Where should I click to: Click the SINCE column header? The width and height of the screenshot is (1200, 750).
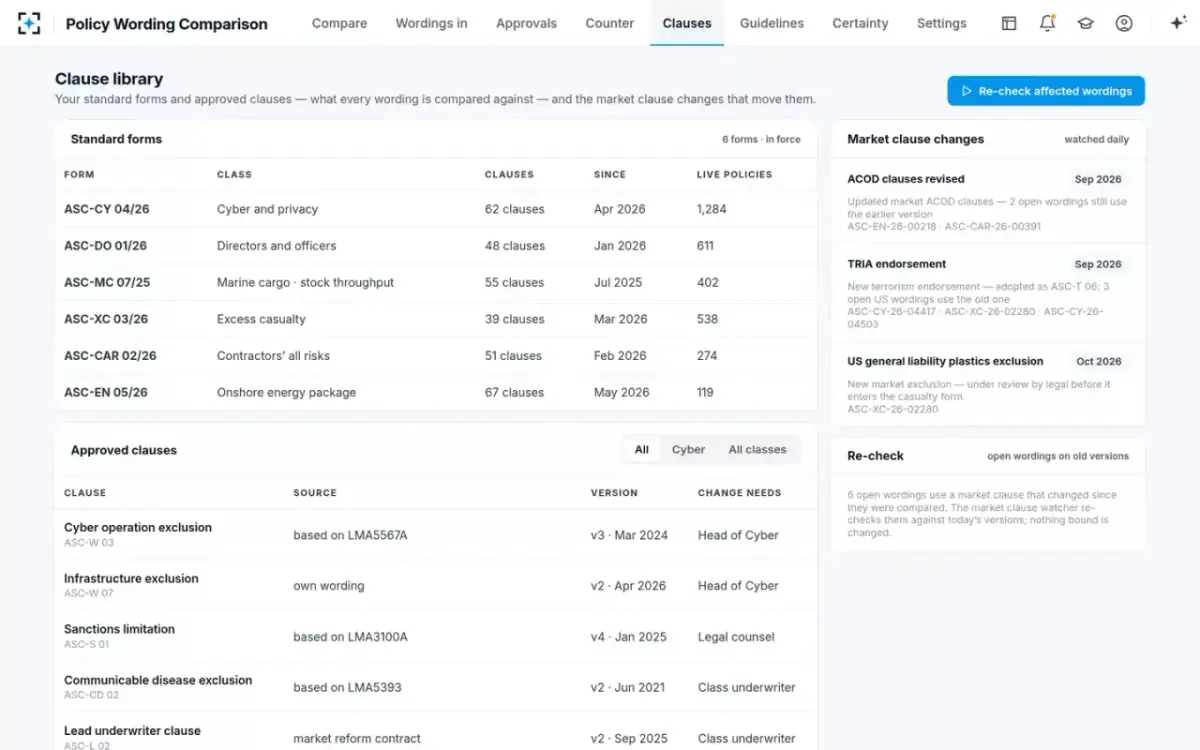click(x=609, y=174)
